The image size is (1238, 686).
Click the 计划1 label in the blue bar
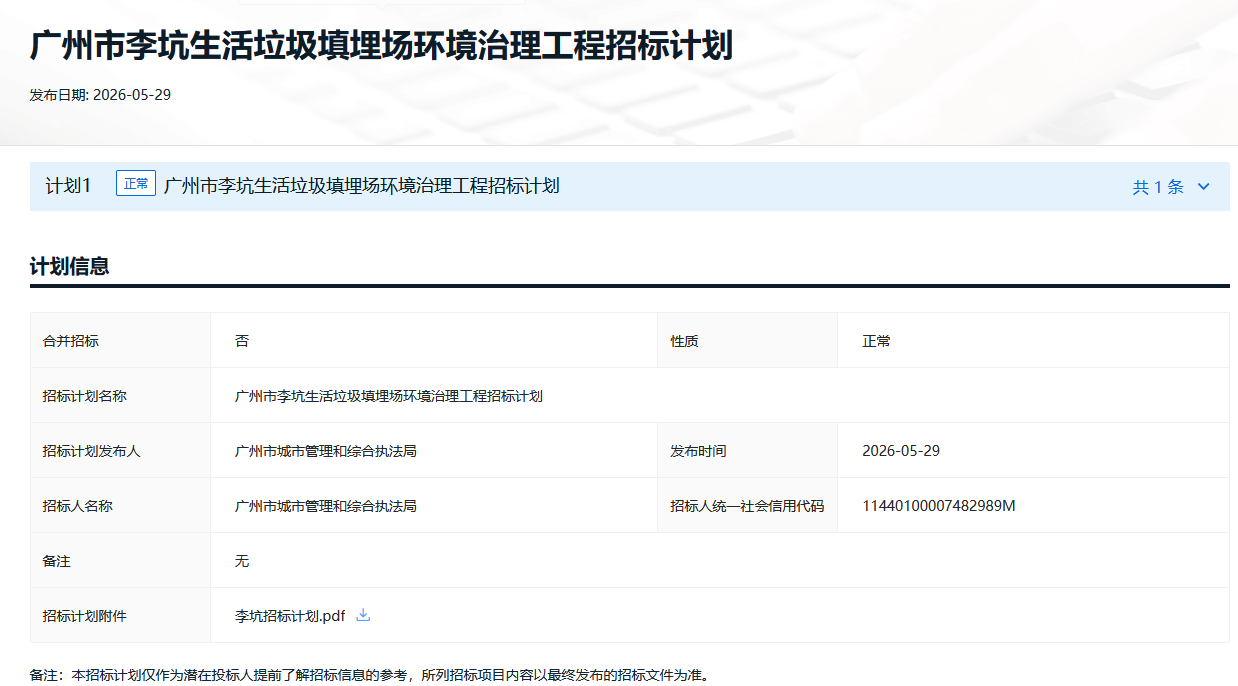69,186
